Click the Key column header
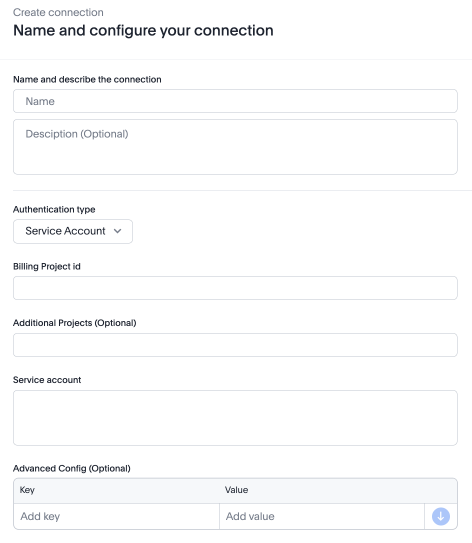Screen dimensions: 472x543 click(27, 490)
